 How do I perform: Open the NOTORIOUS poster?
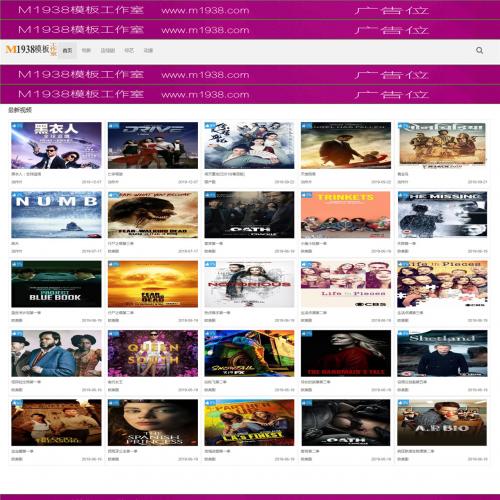click(249, 284)
